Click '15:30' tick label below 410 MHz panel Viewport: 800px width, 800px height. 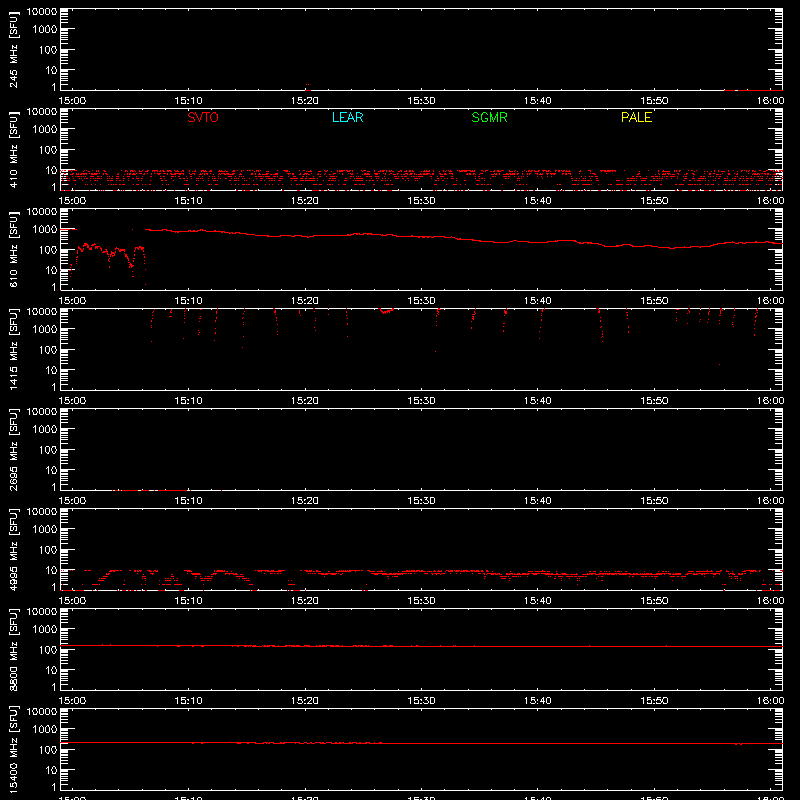click(421, 201)
